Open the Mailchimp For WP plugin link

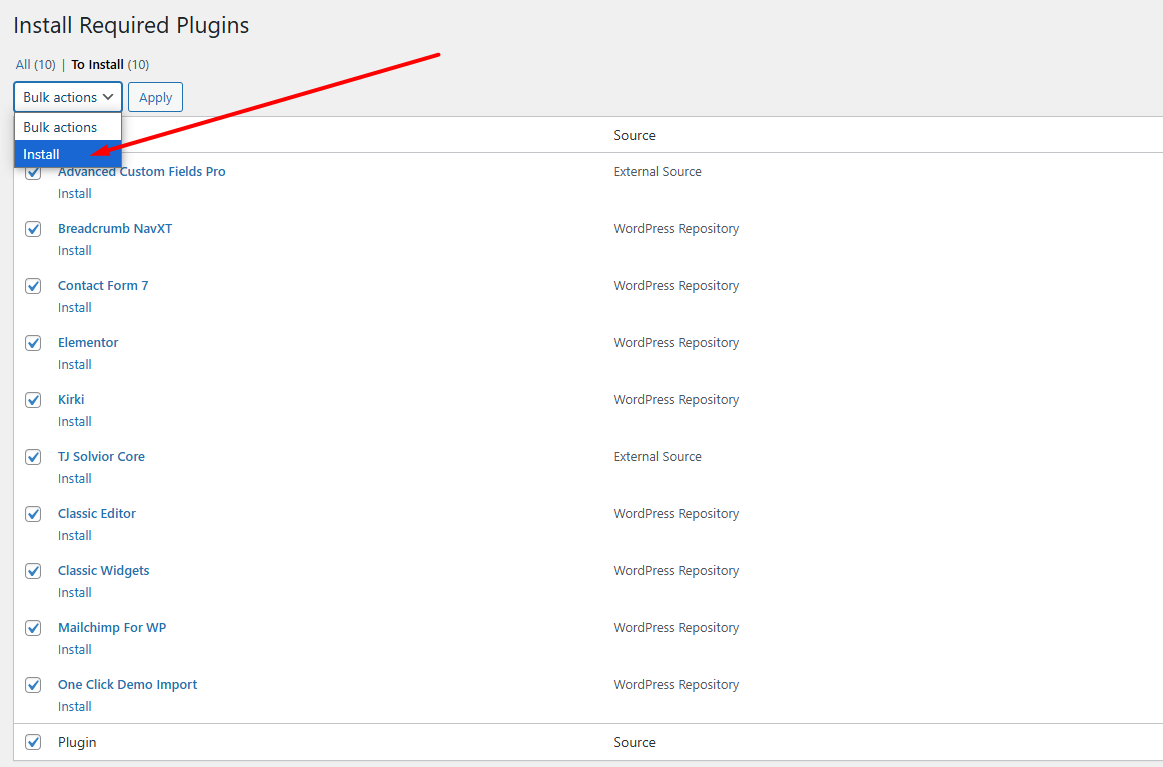[x=112, y=628]
